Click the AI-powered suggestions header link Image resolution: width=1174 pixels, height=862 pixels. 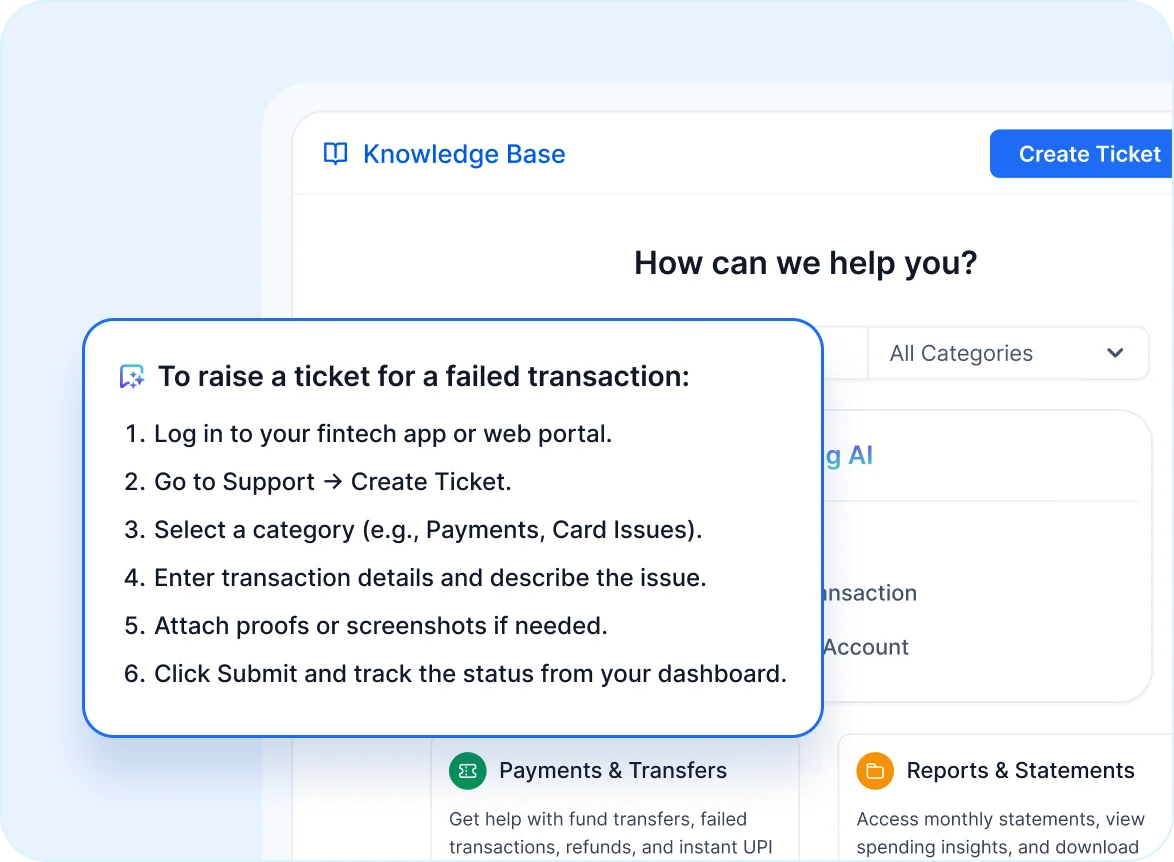[x=848, y=455]
